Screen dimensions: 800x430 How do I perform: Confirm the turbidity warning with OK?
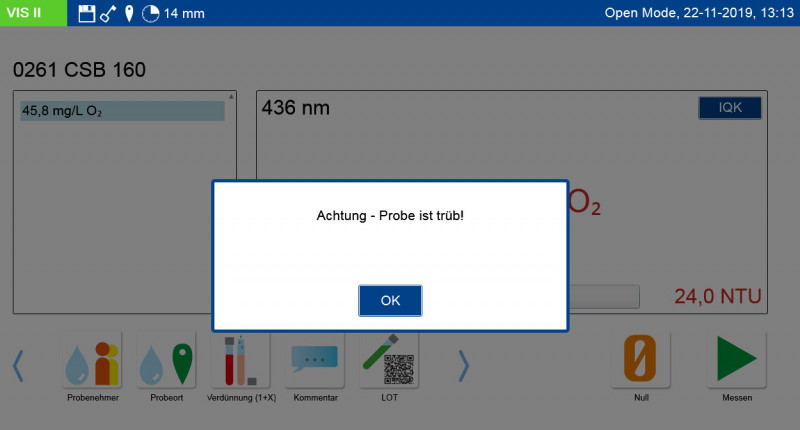[x=390, y=300]
